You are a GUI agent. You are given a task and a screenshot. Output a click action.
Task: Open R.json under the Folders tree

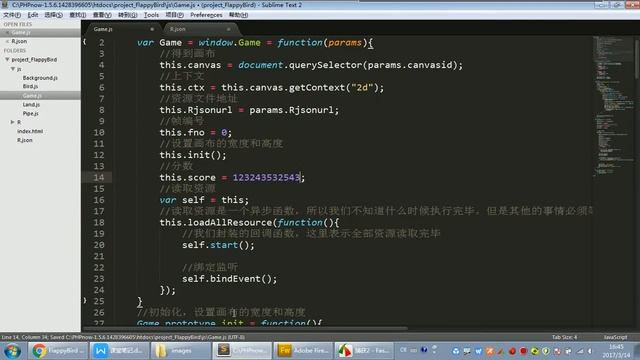pos(24,140)
